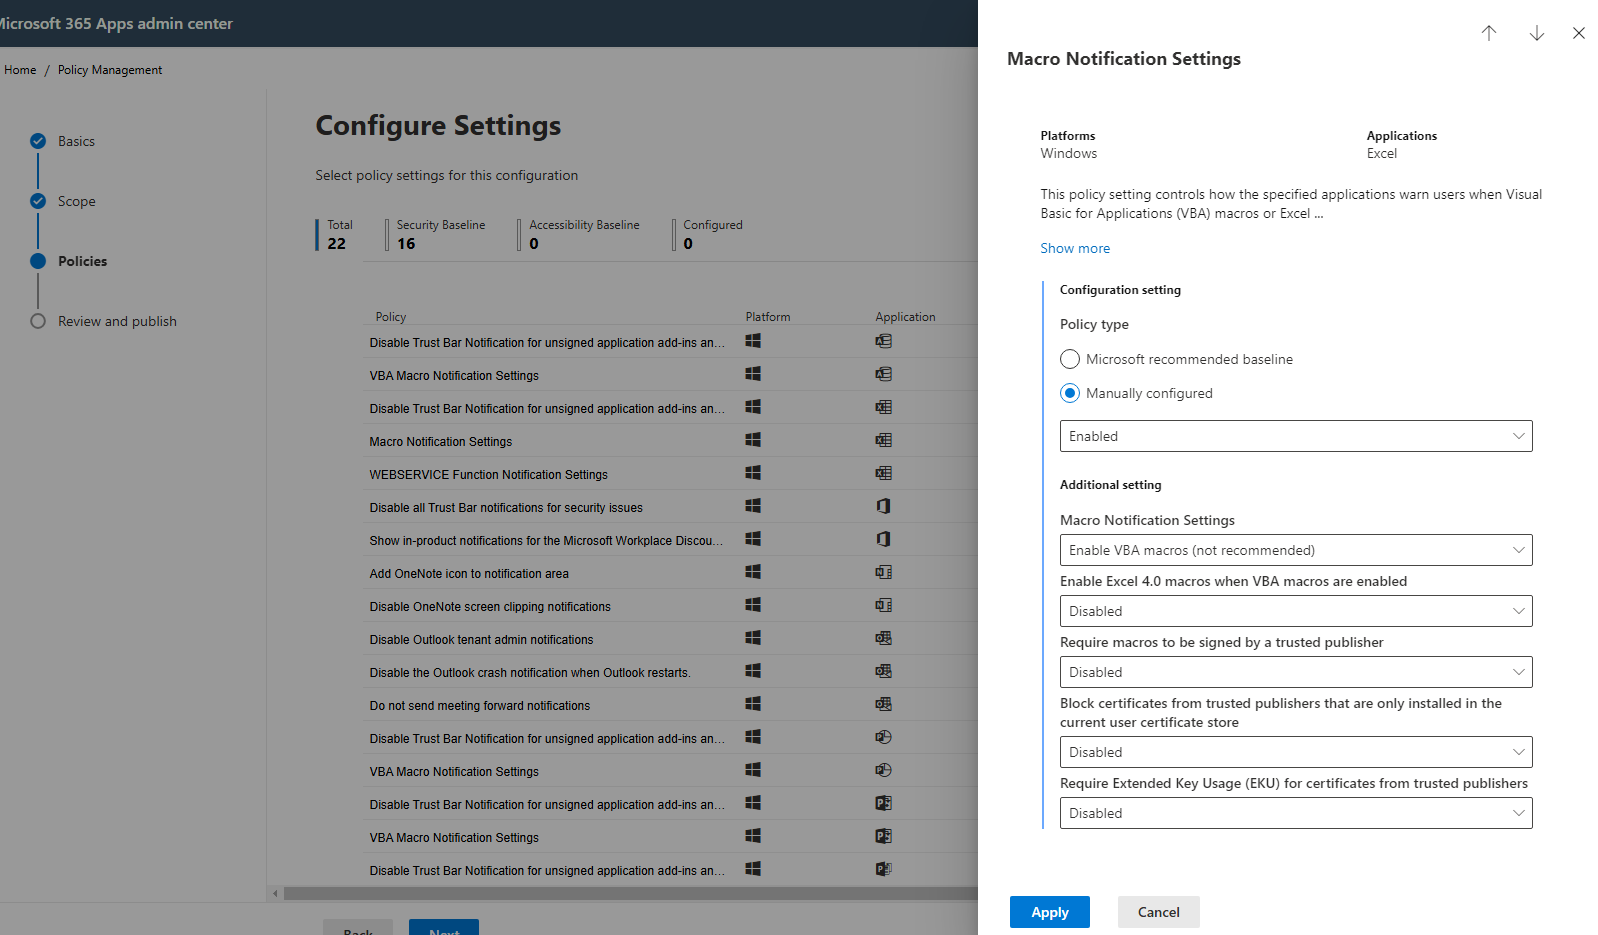
Task: Click OneNote icon in Add OneNote icon row
Action: click(x=883, y=572)
